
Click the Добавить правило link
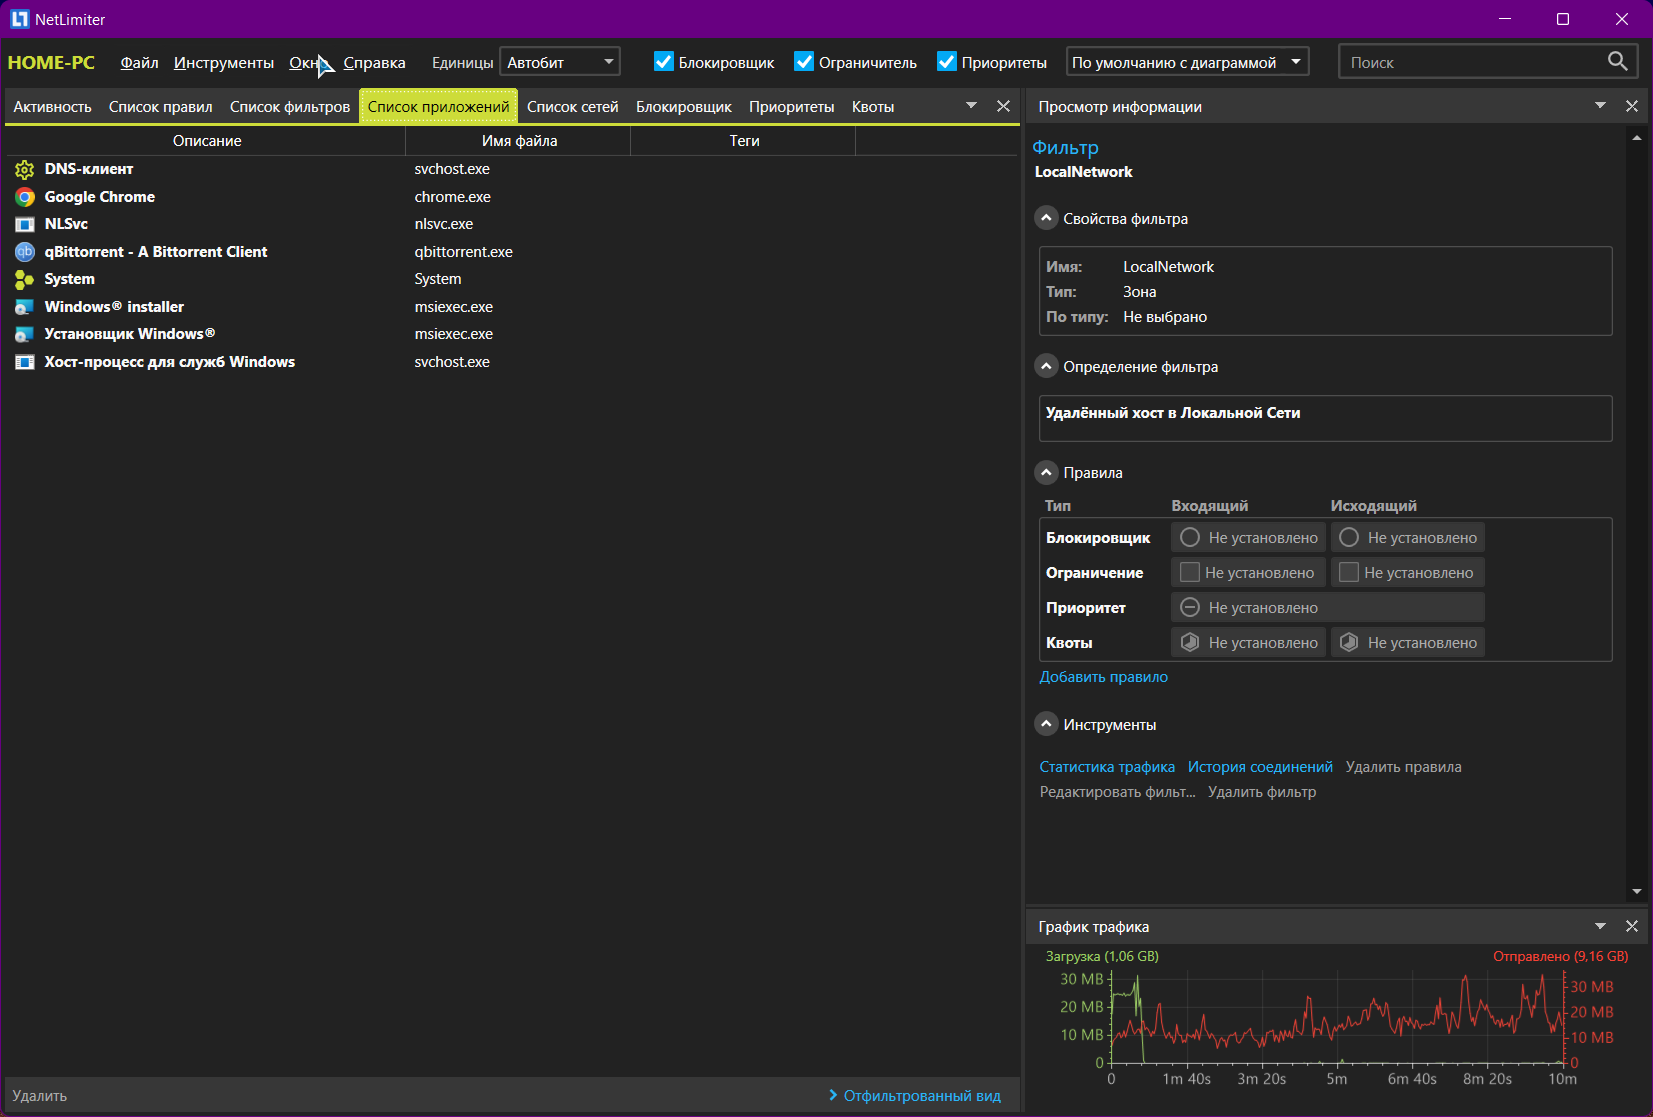1103,677
